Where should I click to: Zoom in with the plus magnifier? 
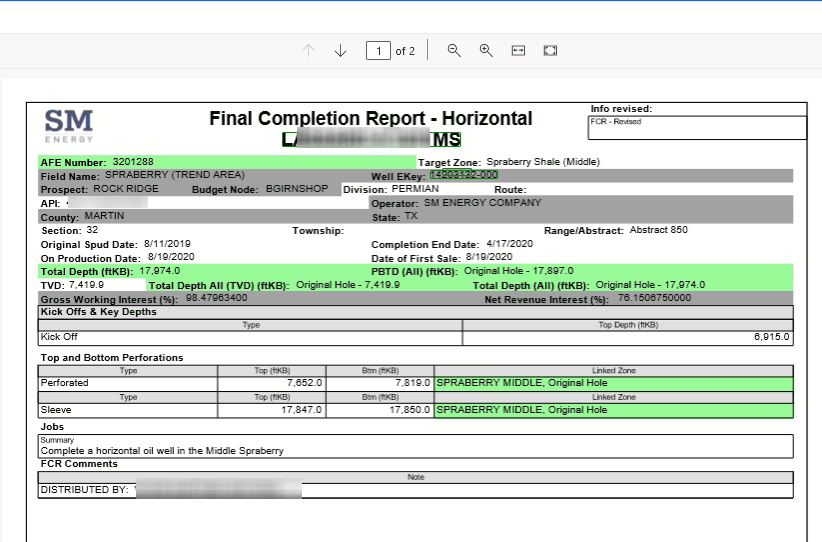tap(486, 50)
